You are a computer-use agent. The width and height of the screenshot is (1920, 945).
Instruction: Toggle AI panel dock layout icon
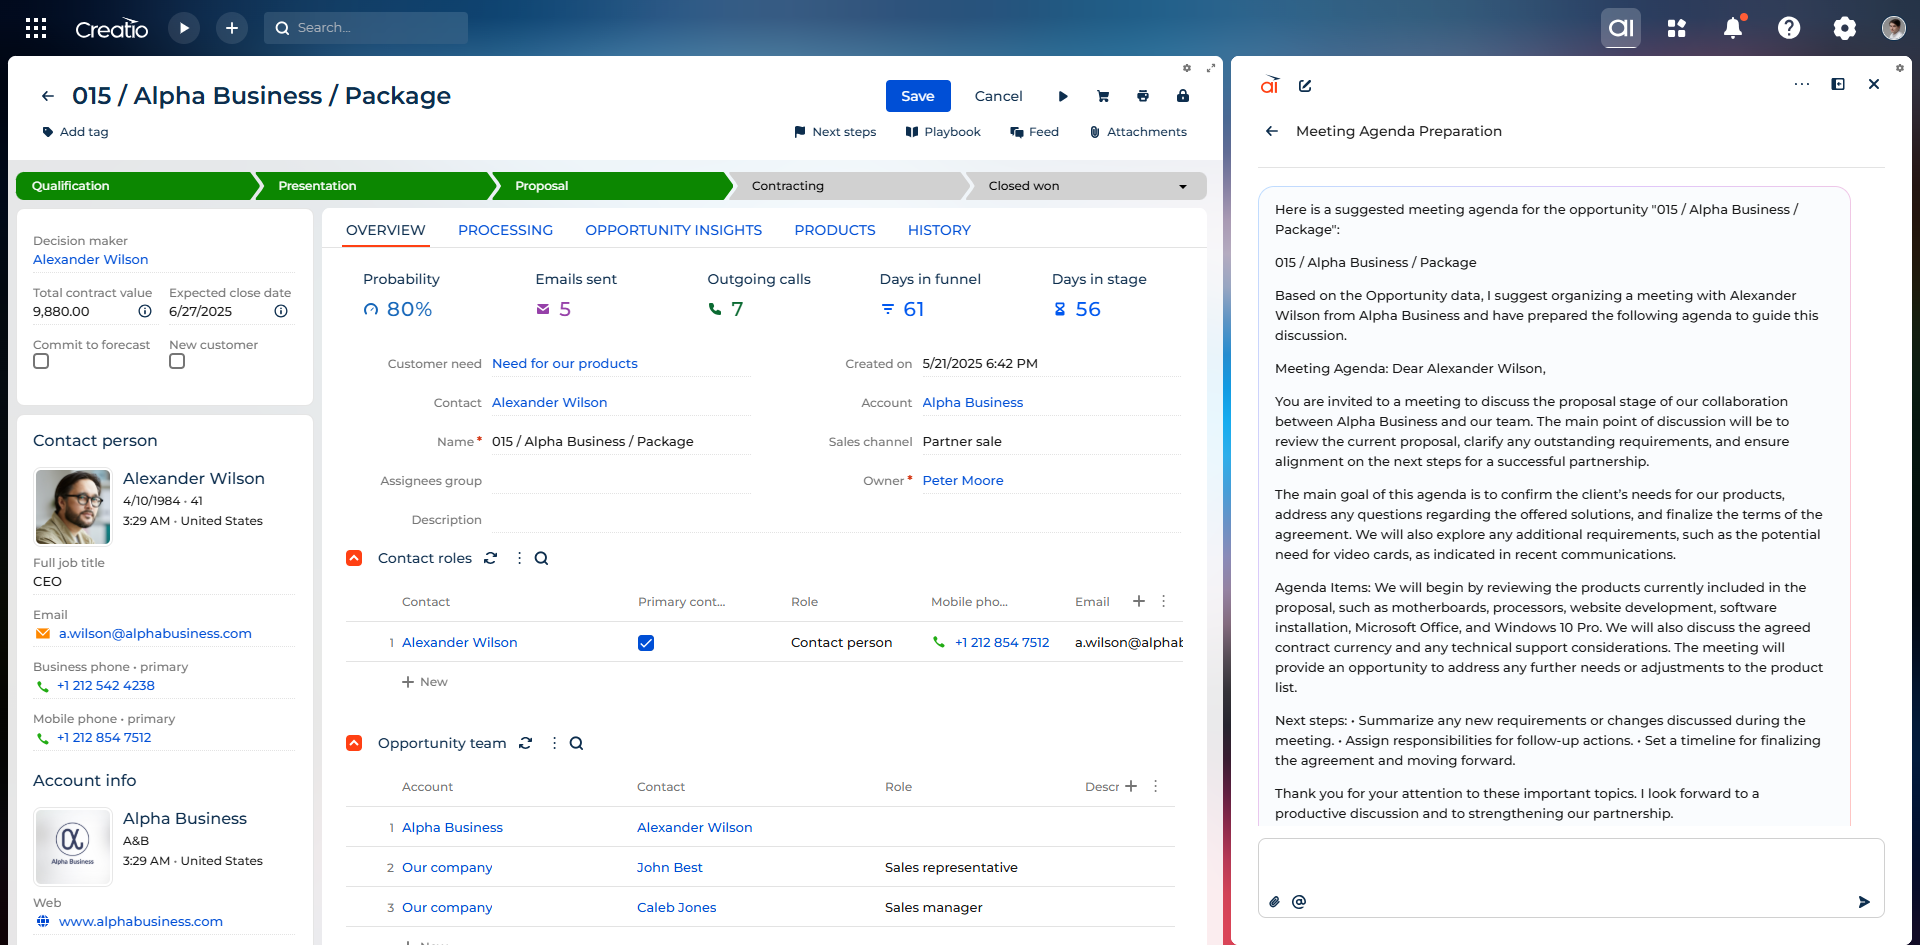tap(1838, 84)
